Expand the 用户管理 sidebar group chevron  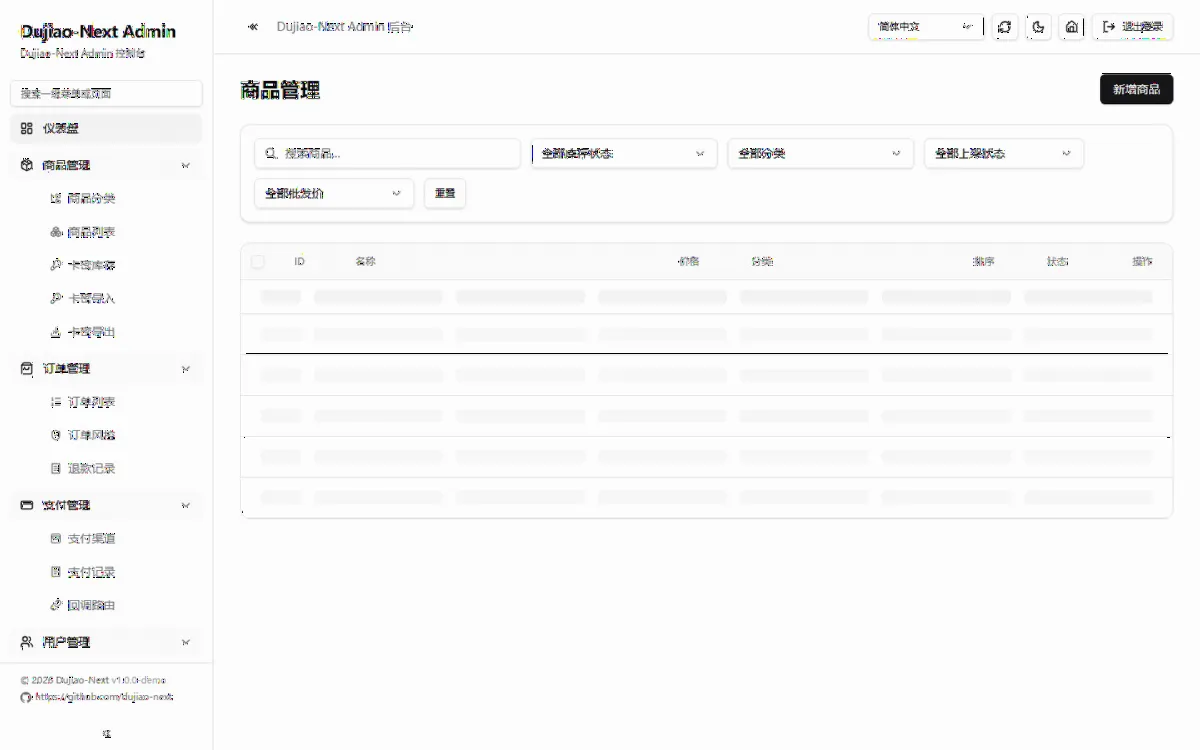[x=186, y=642]
